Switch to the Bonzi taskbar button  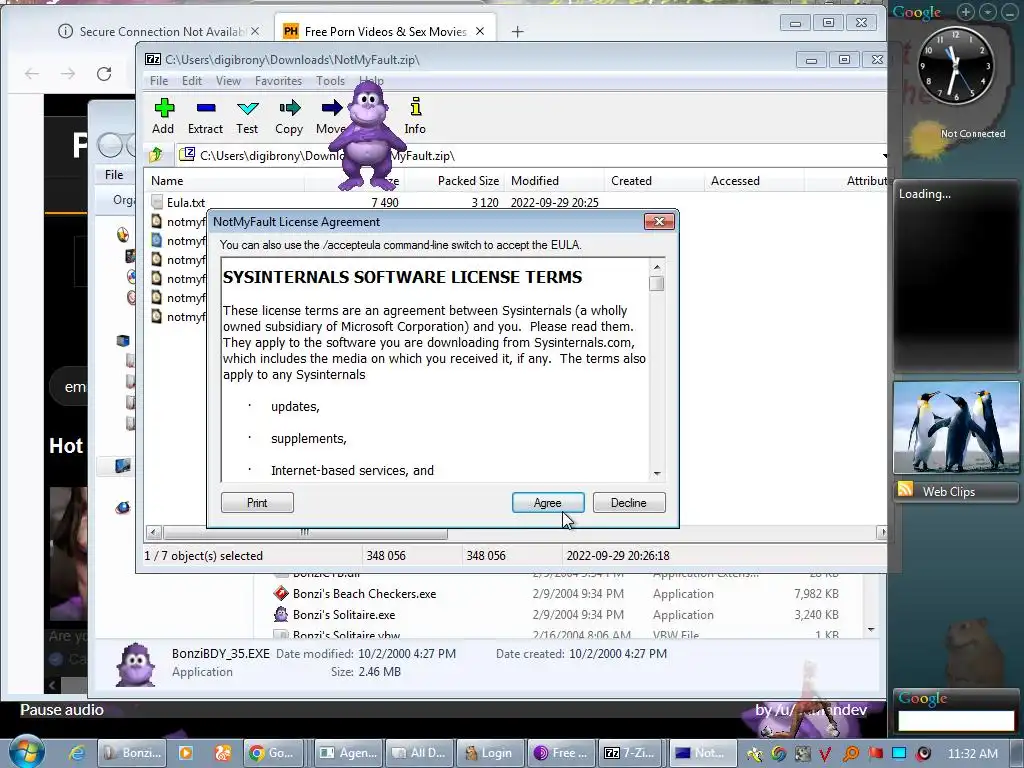click(x=133, y=753)
